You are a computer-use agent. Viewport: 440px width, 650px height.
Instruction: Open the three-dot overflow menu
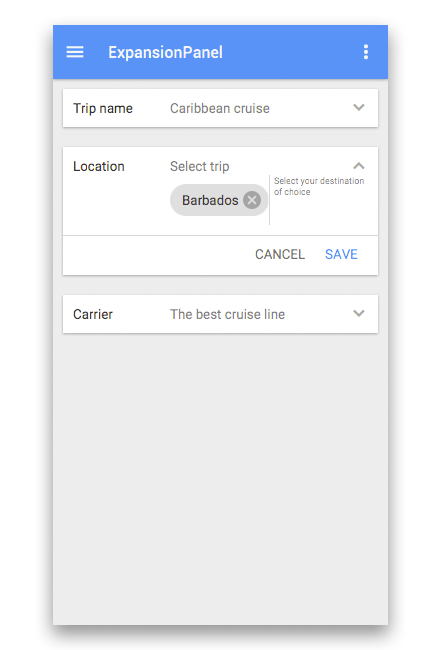click(366, 52)
